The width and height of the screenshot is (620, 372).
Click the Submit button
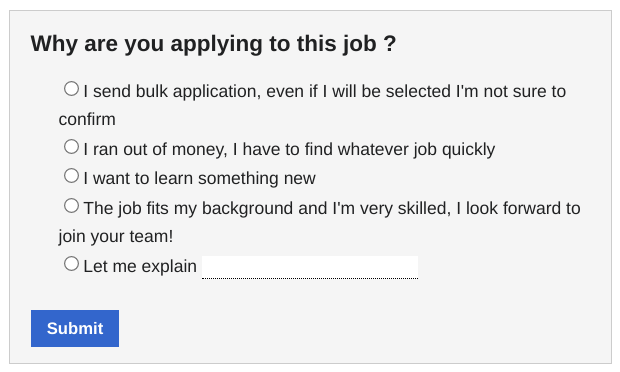(75, 328)
